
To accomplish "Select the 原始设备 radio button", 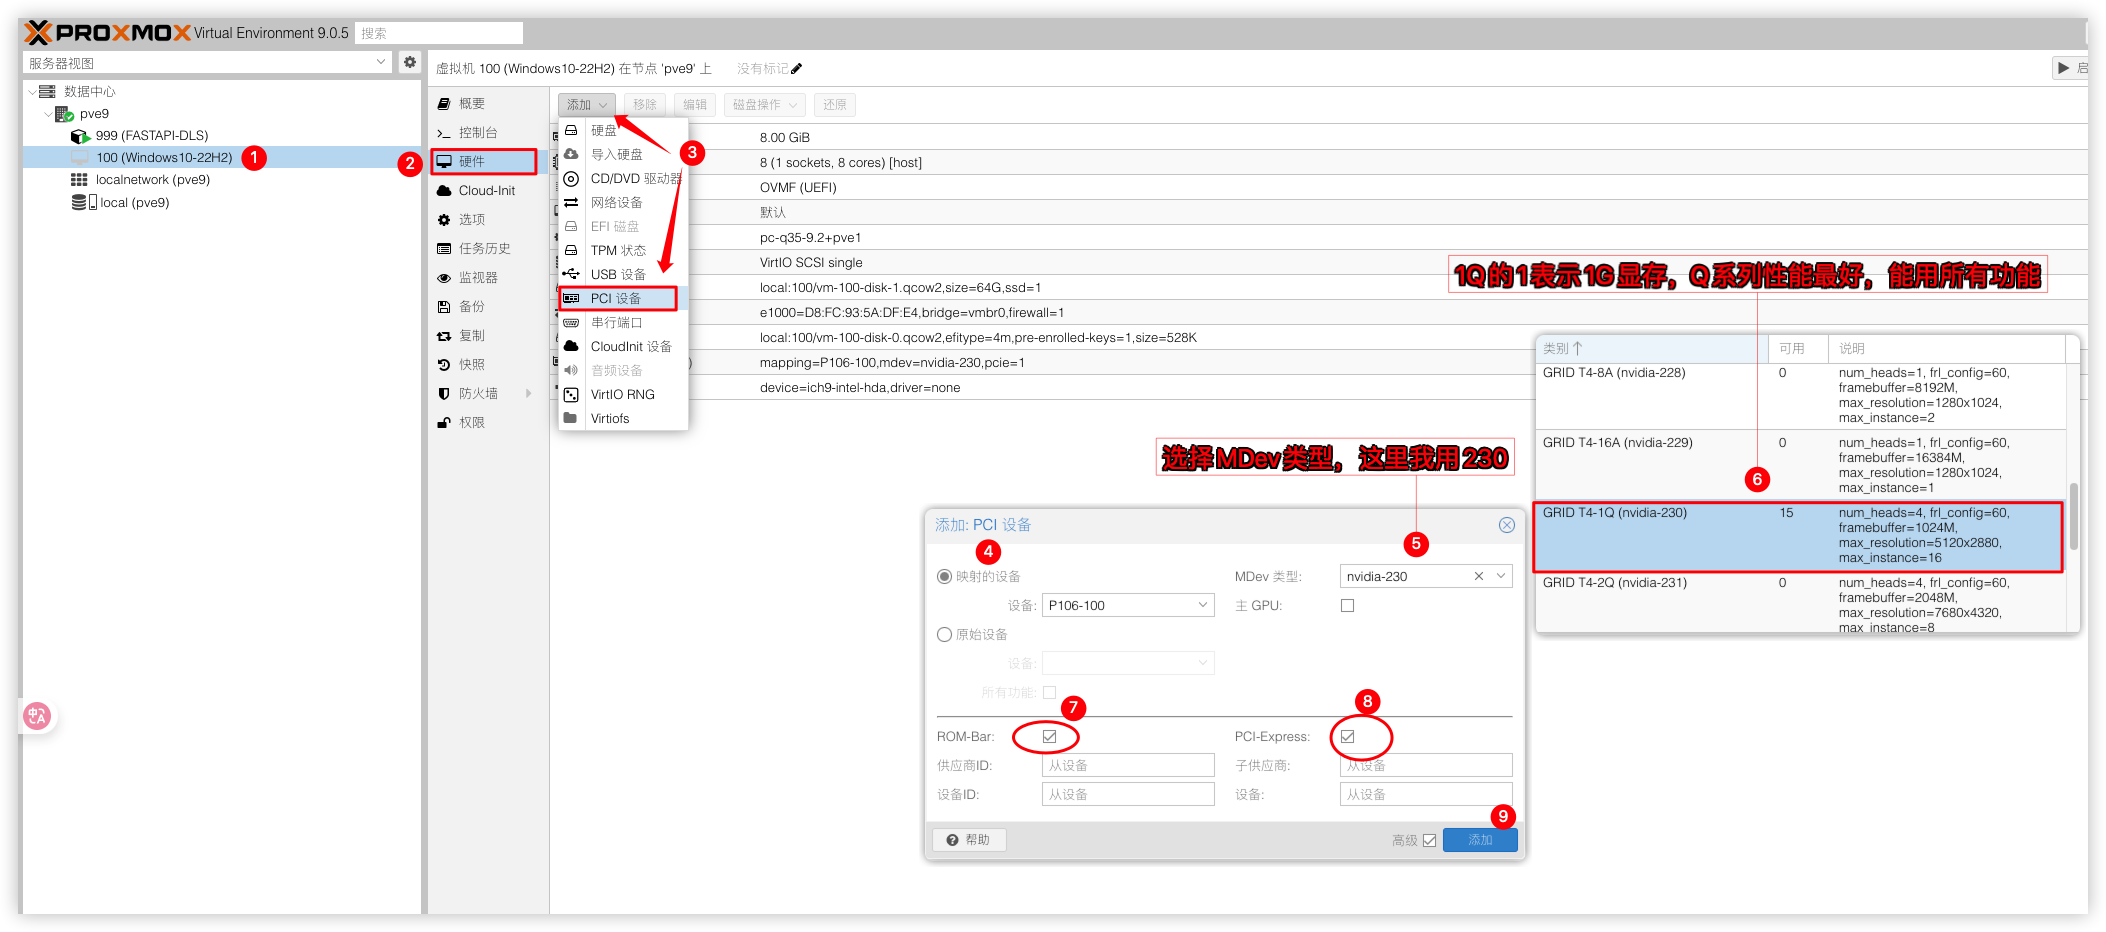I will point(944,634).
